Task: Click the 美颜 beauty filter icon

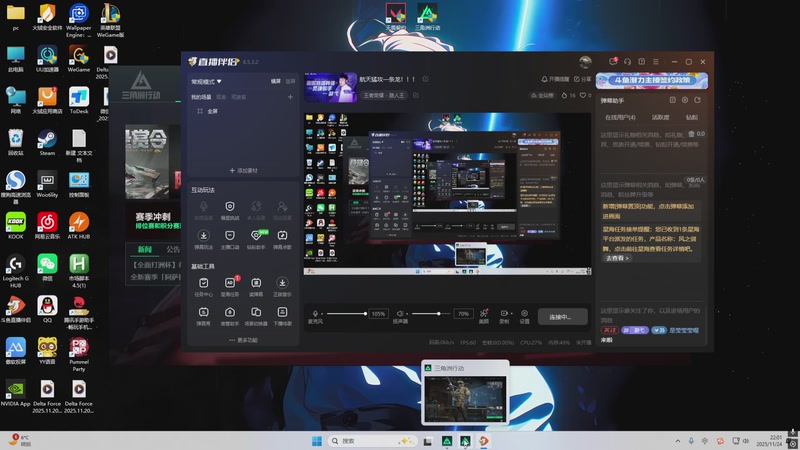Action: pyautogui.click(x=484, y=313)
